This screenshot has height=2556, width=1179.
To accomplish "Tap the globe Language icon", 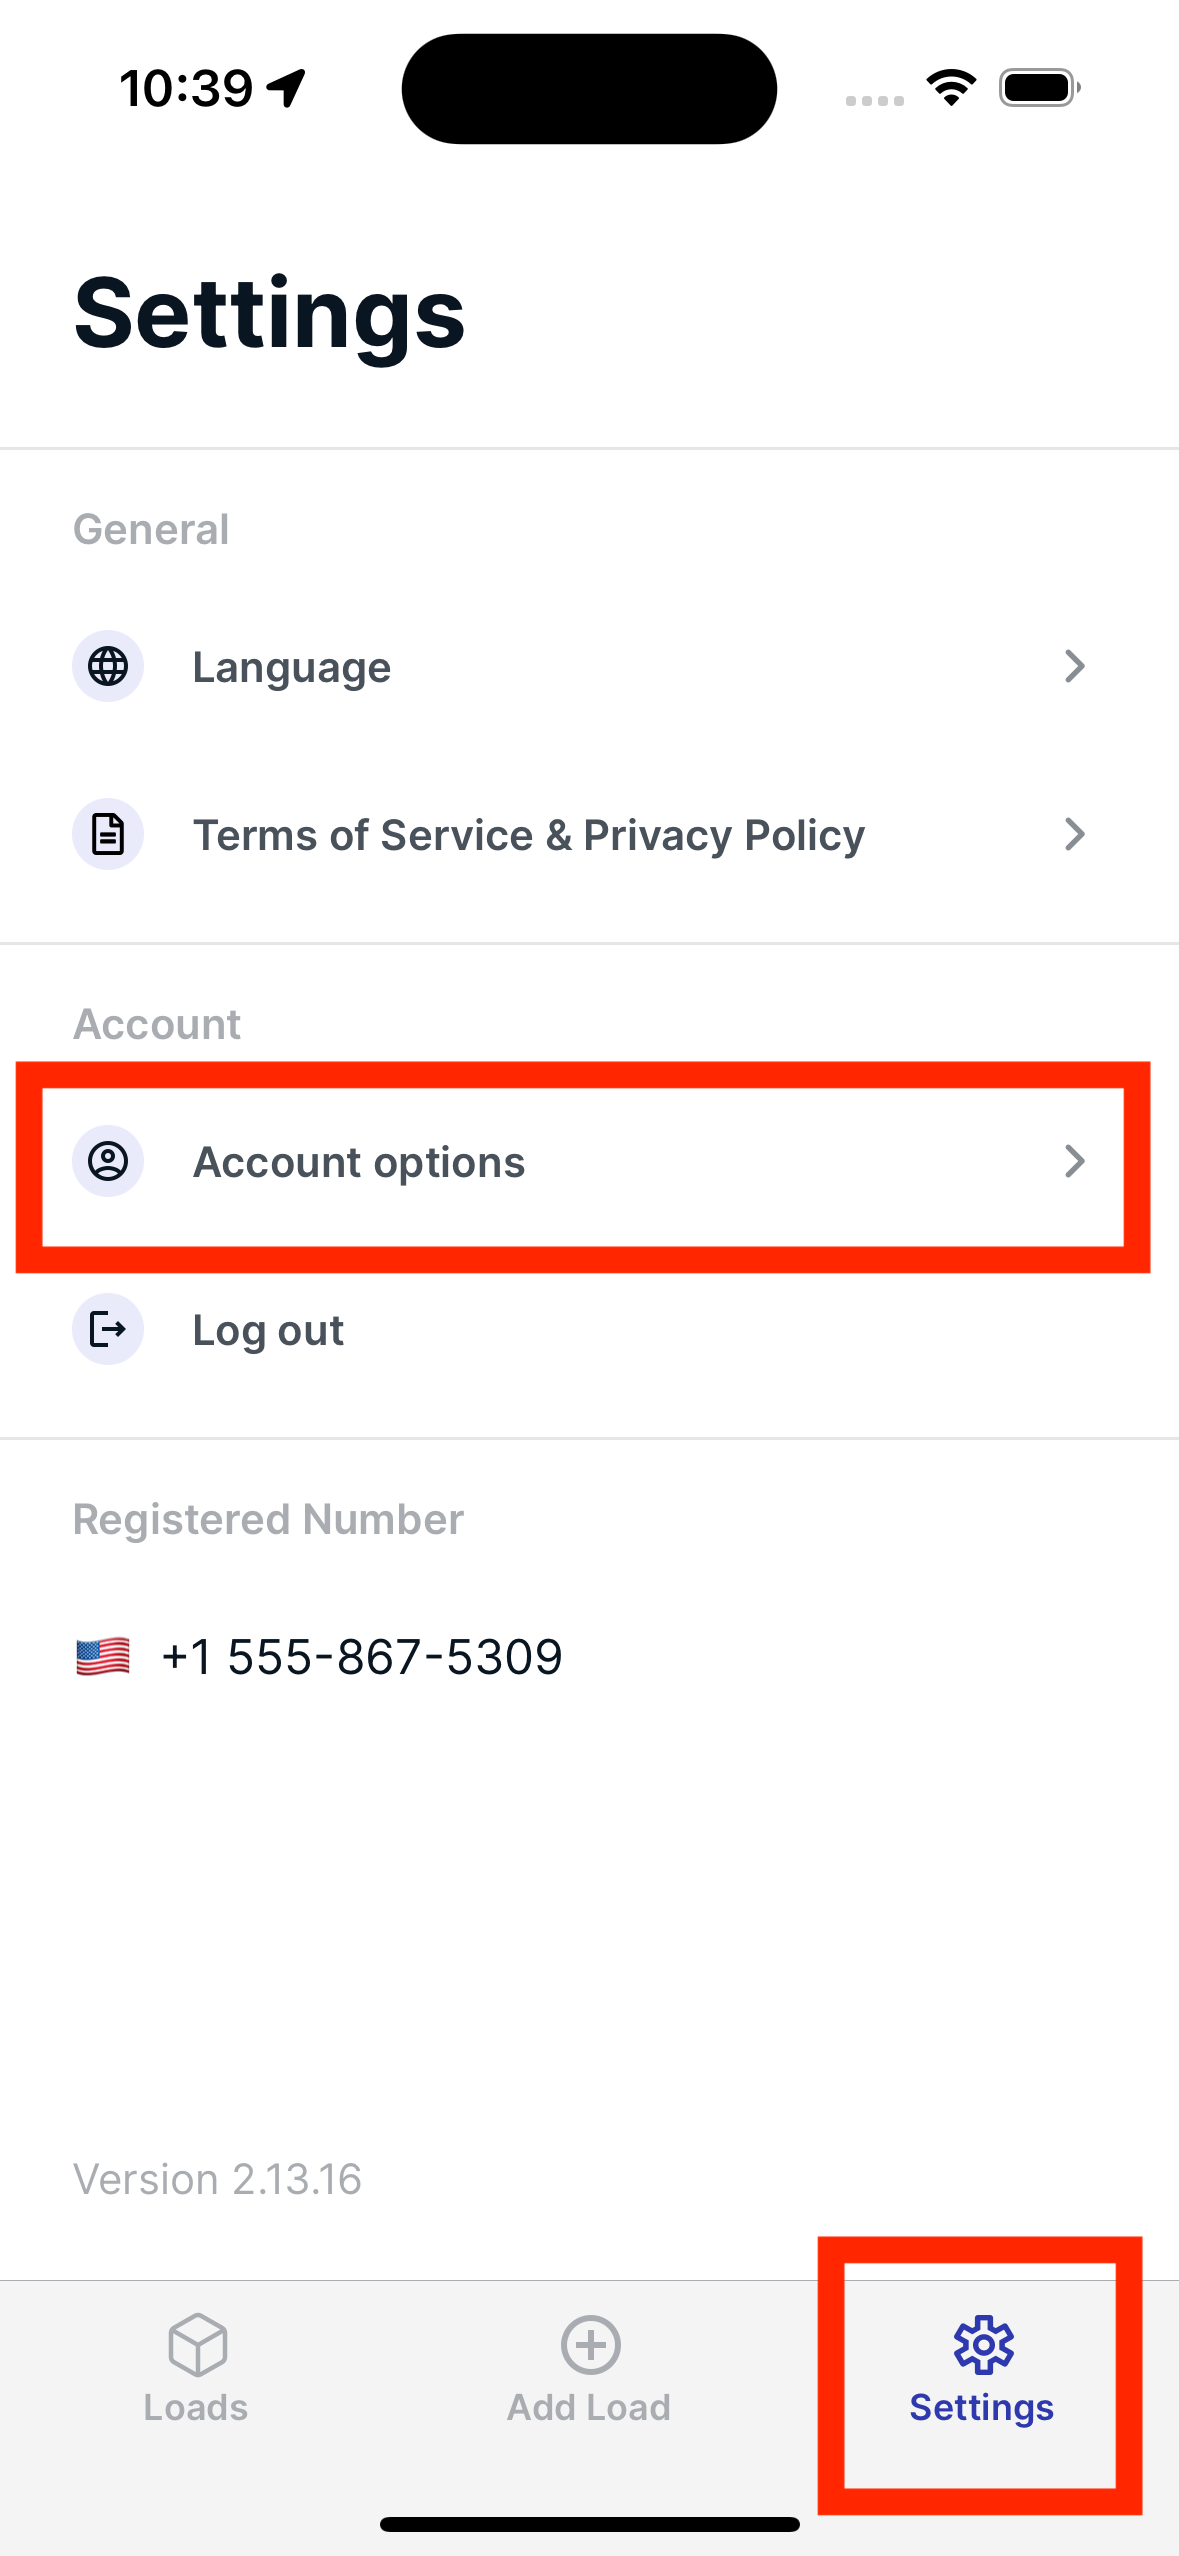I will pos(108,666).
